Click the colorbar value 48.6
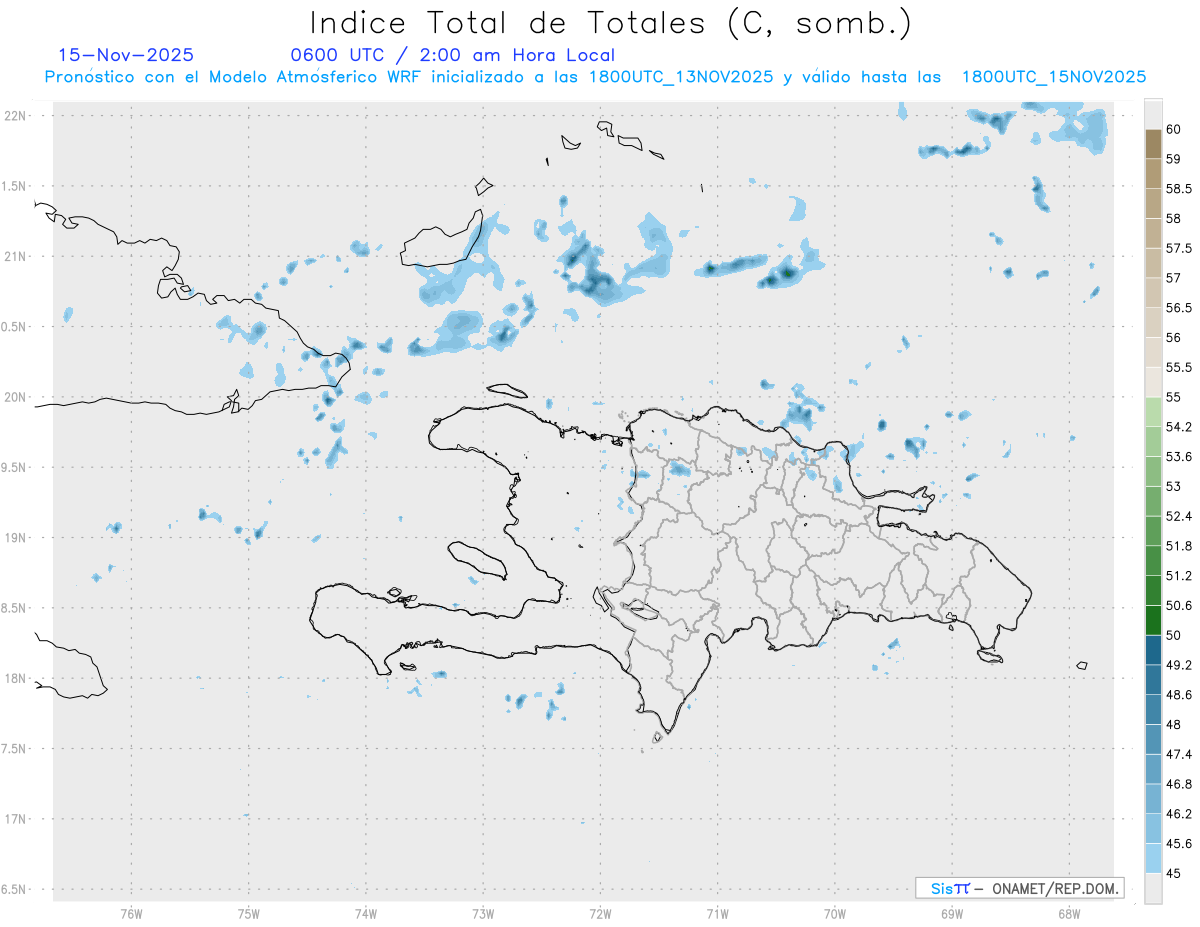This screenshot has height=927, width=1200. (x=1179, y=694)
